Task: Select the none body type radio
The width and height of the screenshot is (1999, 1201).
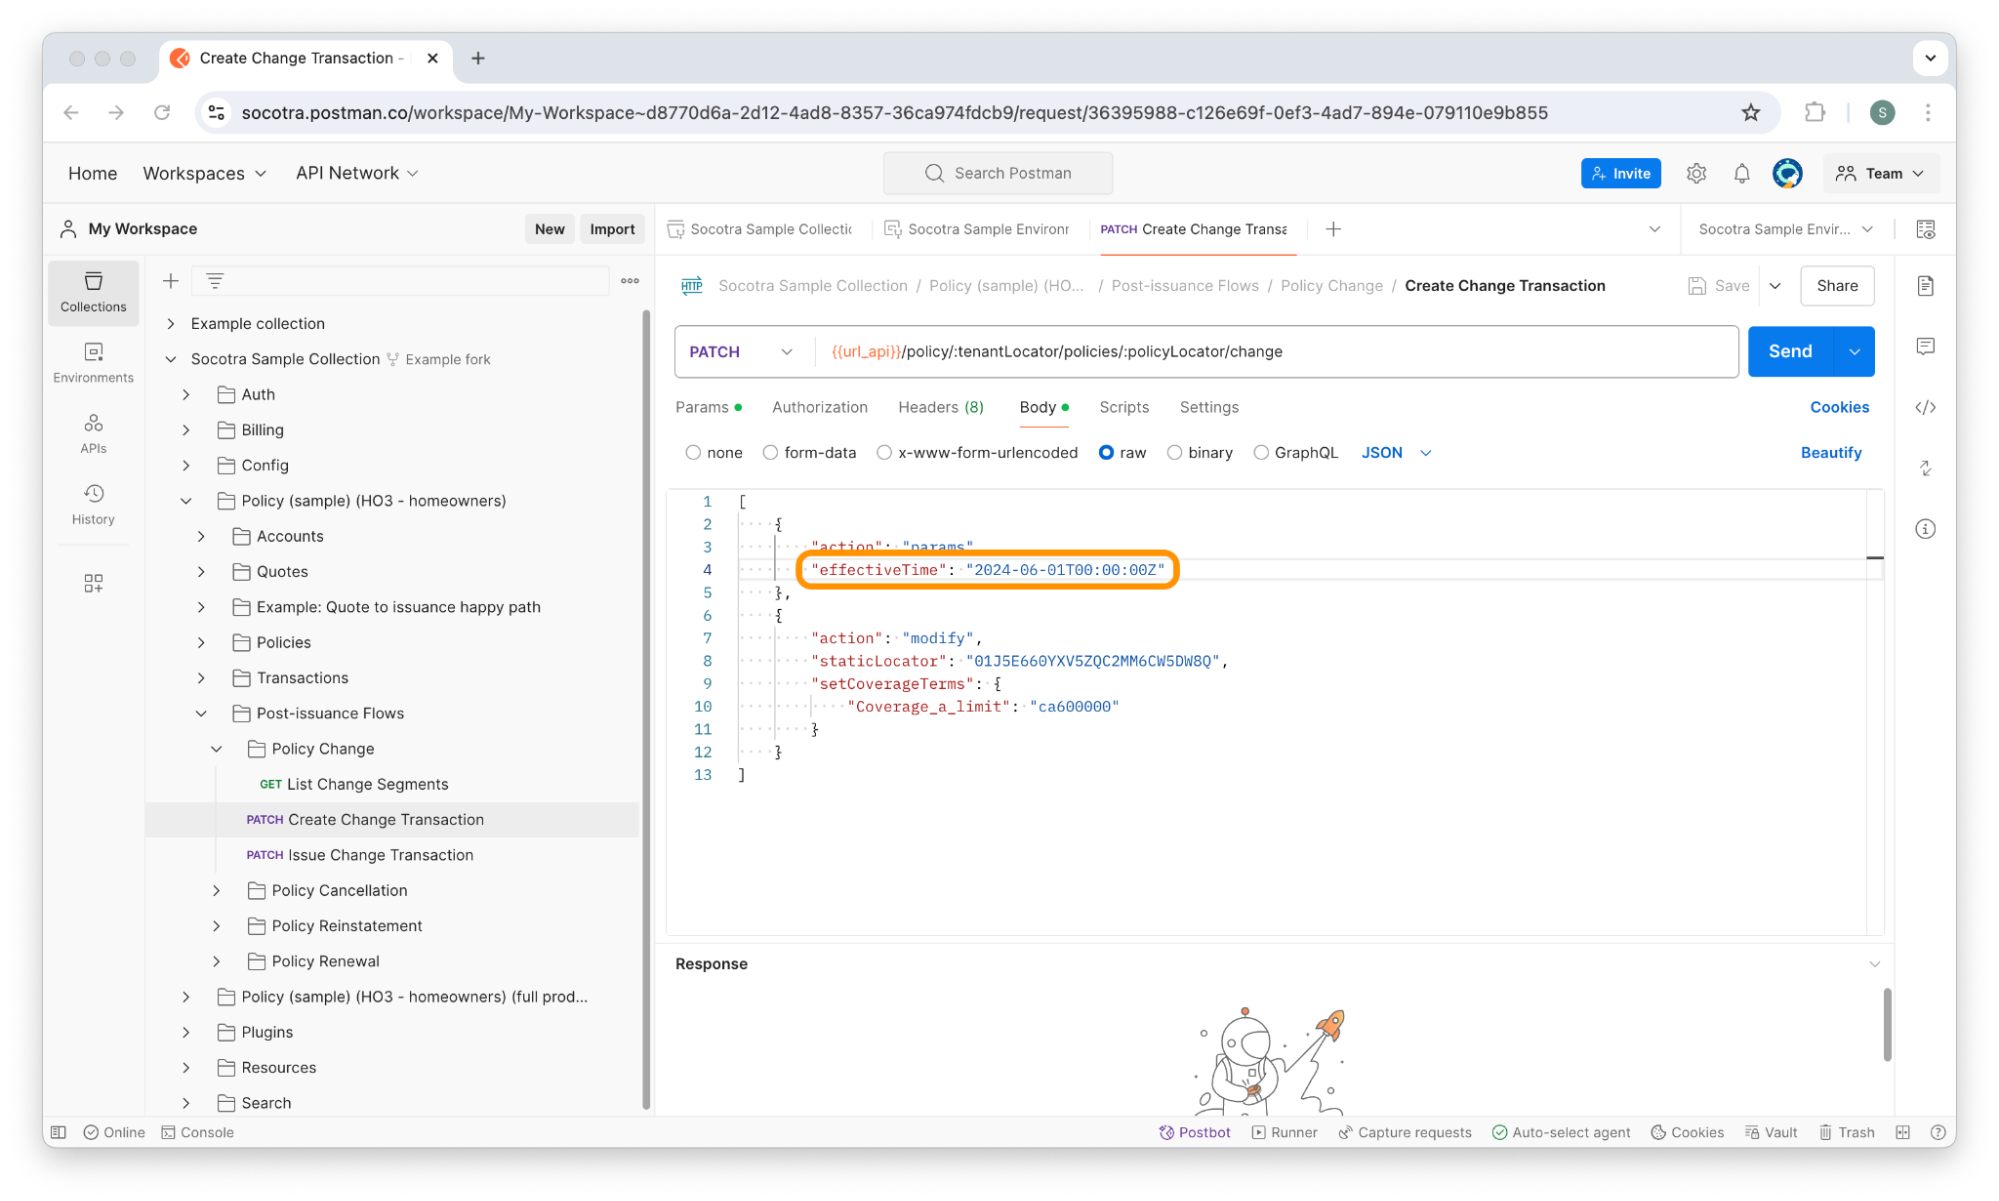Action: click(x=693, y=453)
